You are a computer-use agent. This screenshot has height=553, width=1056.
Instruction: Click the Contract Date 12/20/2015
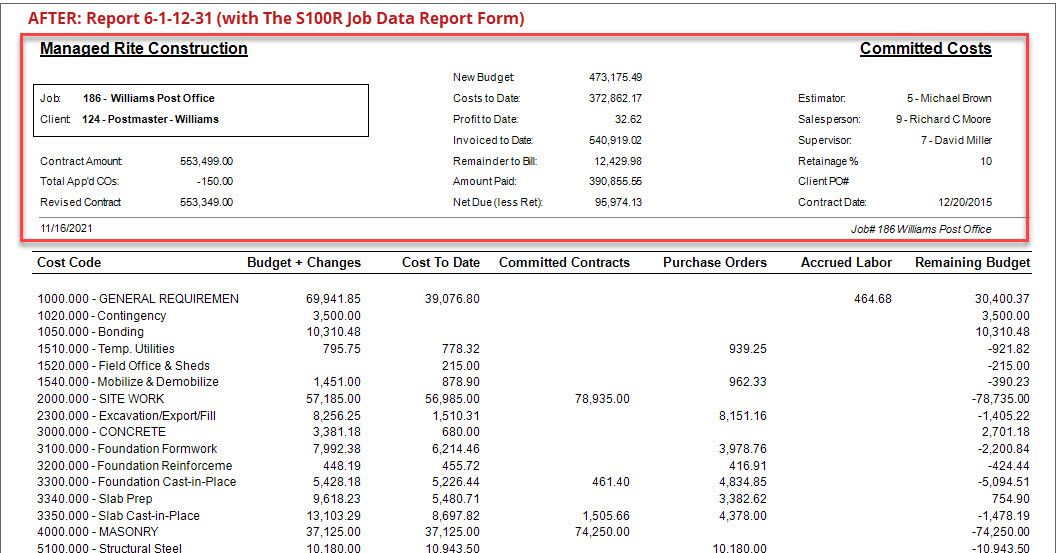pyautogui.click(x=965, y=202)
